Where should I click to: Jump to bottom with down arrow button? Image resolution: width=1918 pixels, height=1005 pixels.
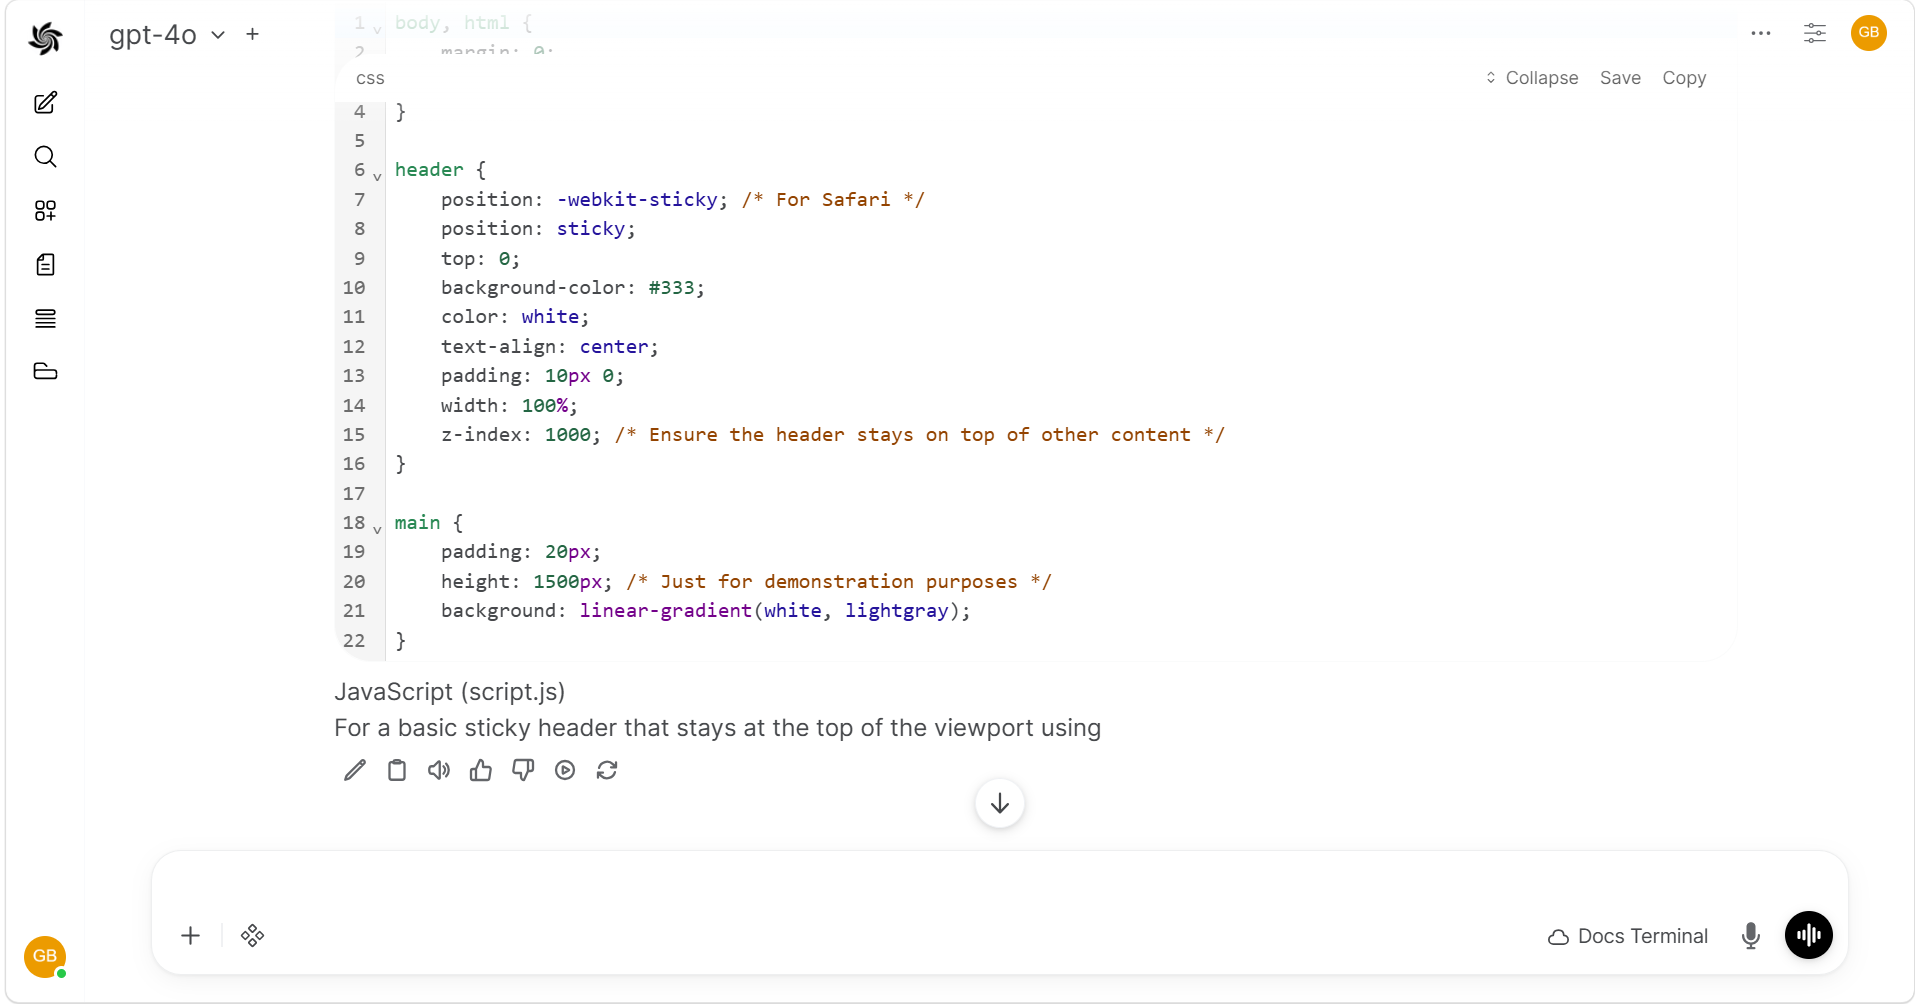[1000, 803]
